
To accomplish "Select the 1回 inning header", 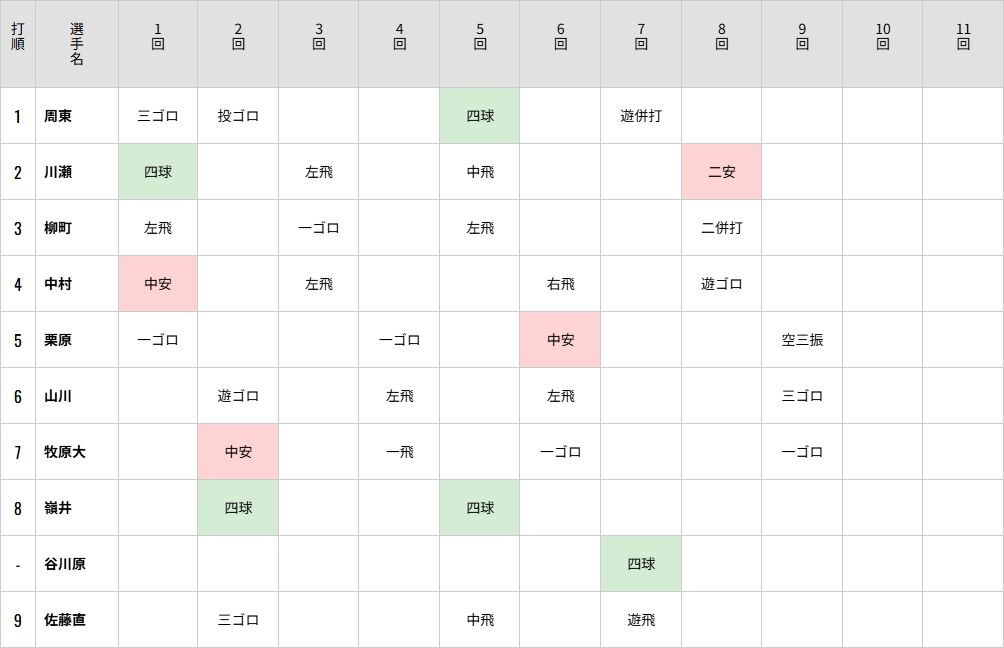I will 158,37.
